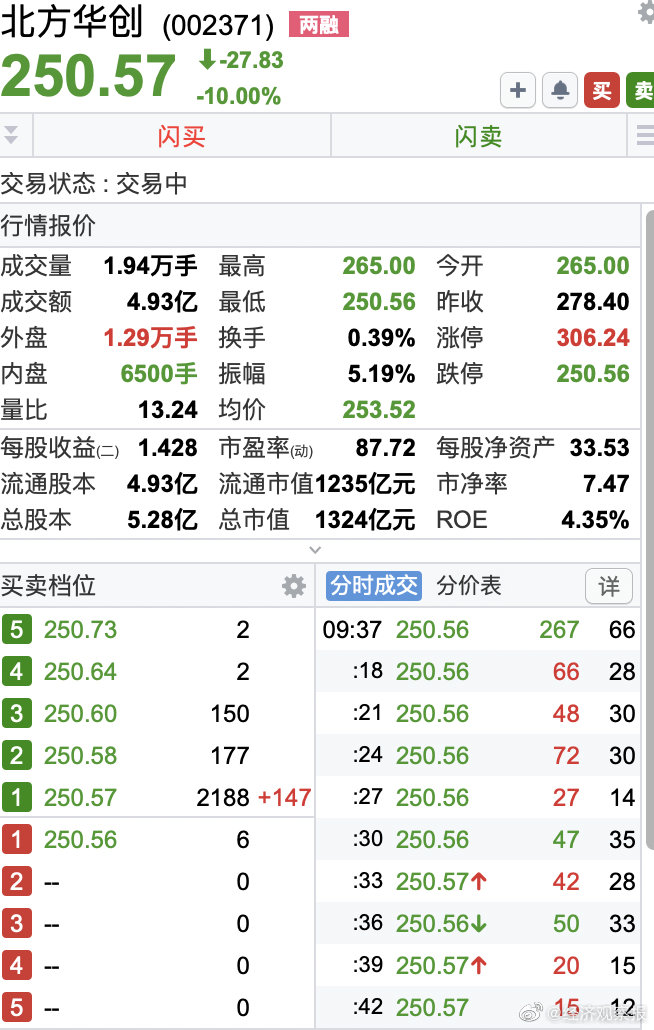Open the gear settings icon at the top right
This screenshot has height=1030, width=654.
647,12
